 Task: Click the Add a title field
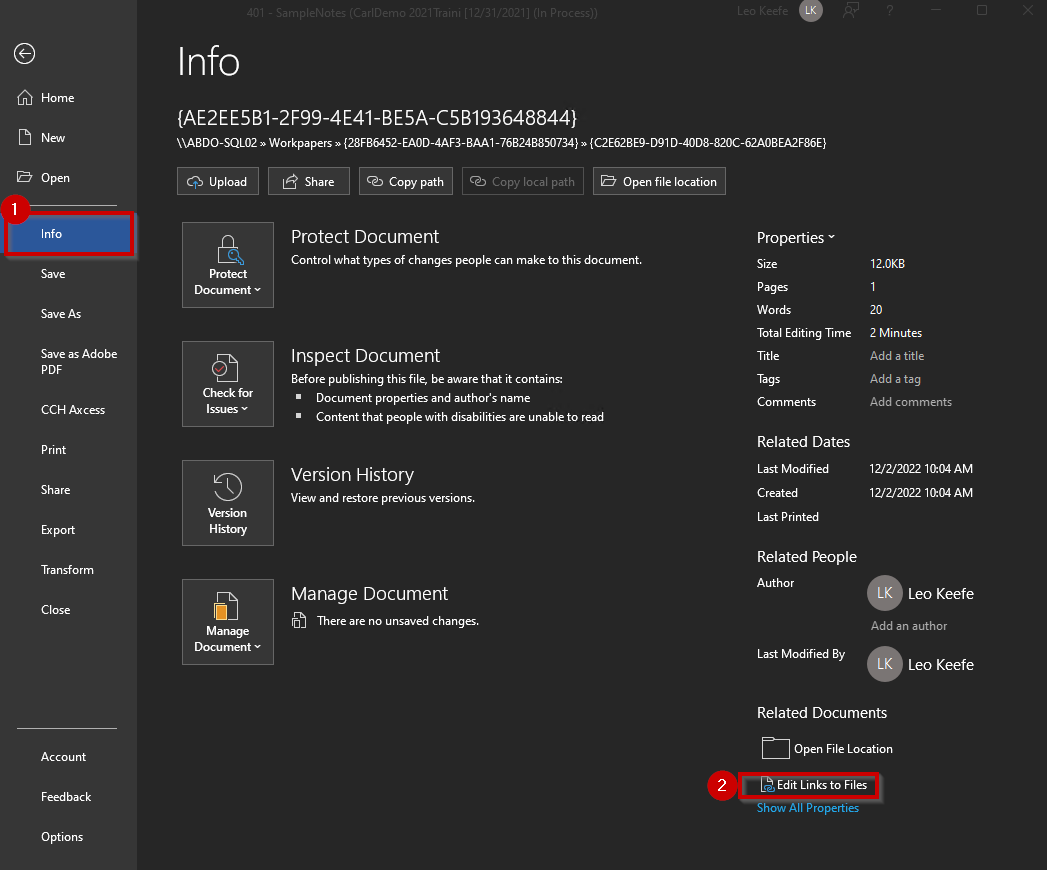[x=897, y=356]
